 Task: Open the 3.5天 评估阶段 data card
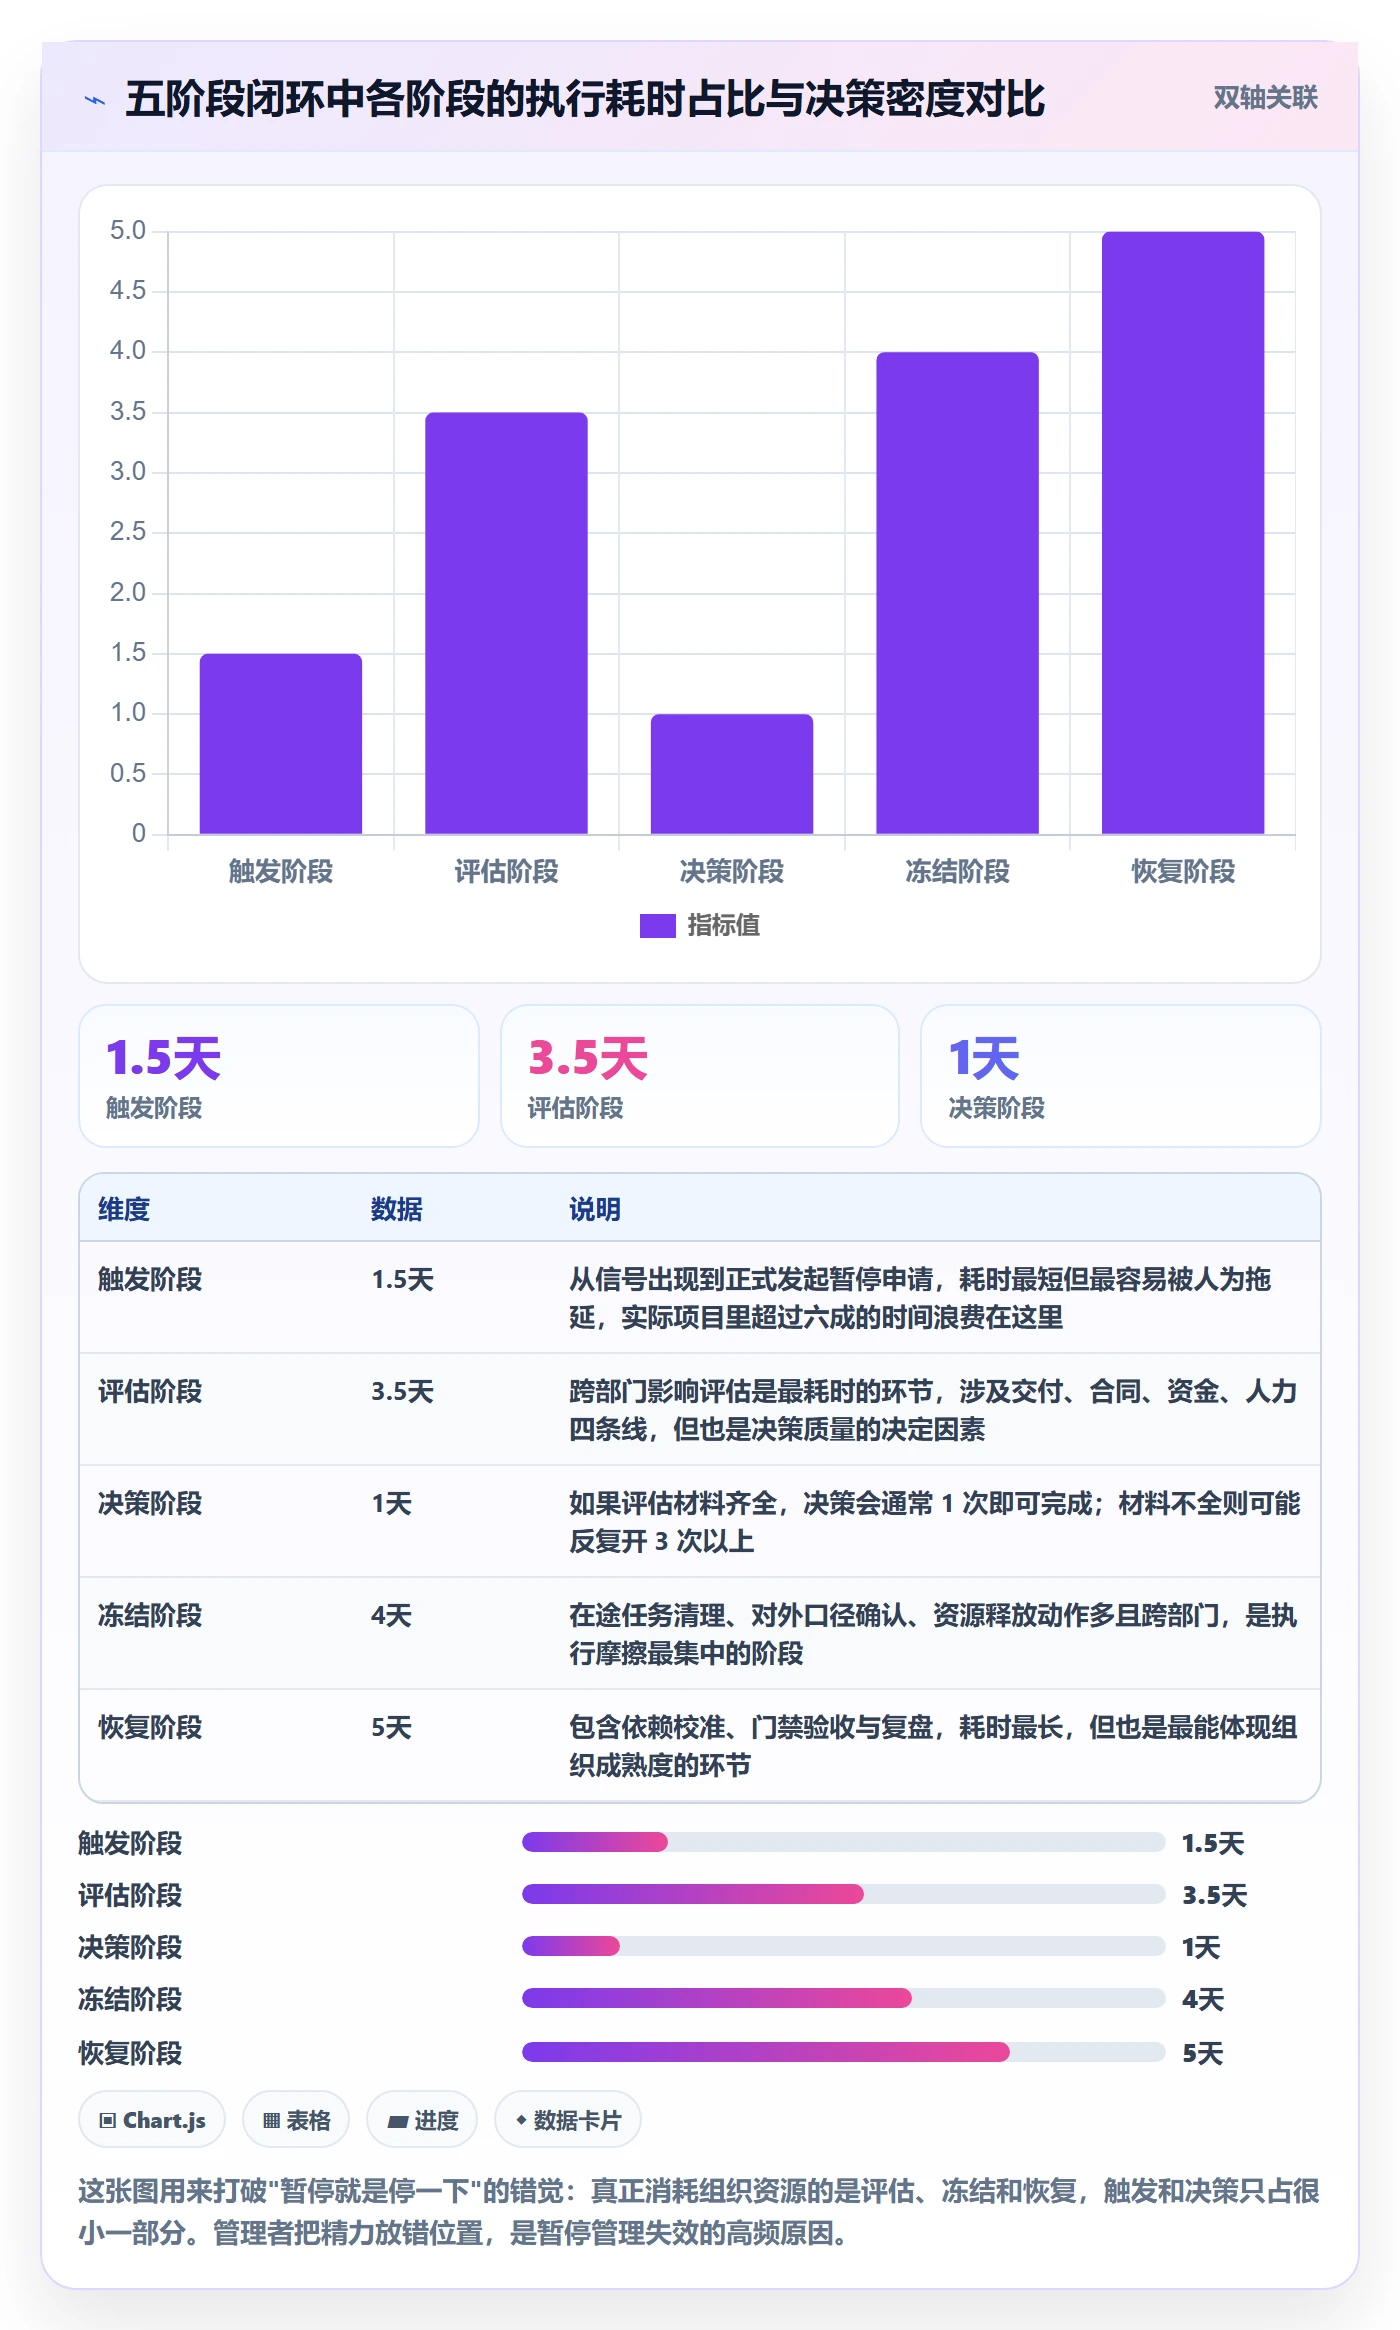(x=700, y=1076)
